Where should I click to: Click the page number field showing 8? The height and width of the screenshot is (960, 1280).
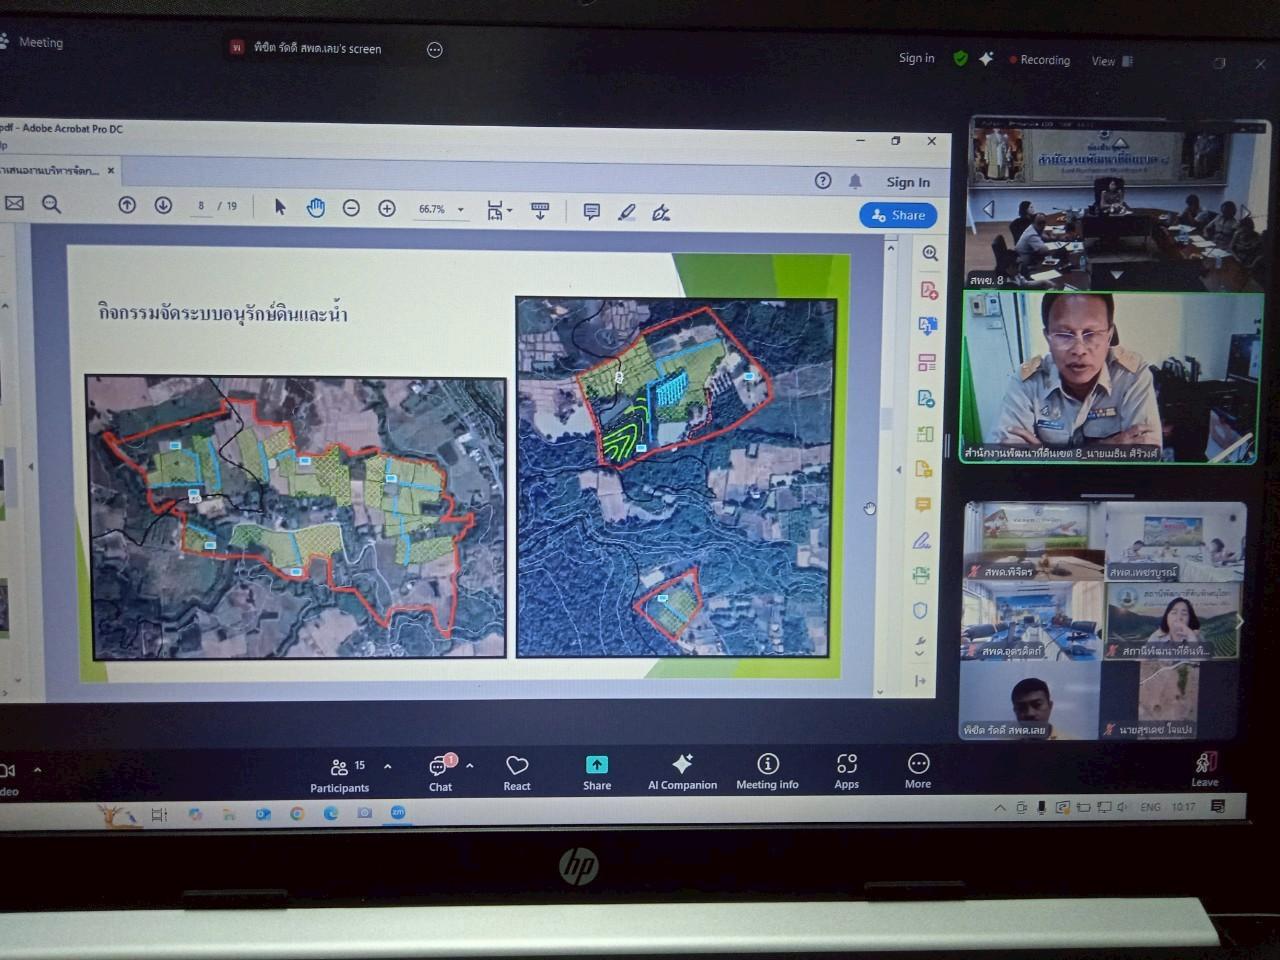pyautogui.click(x=201, y=206)
